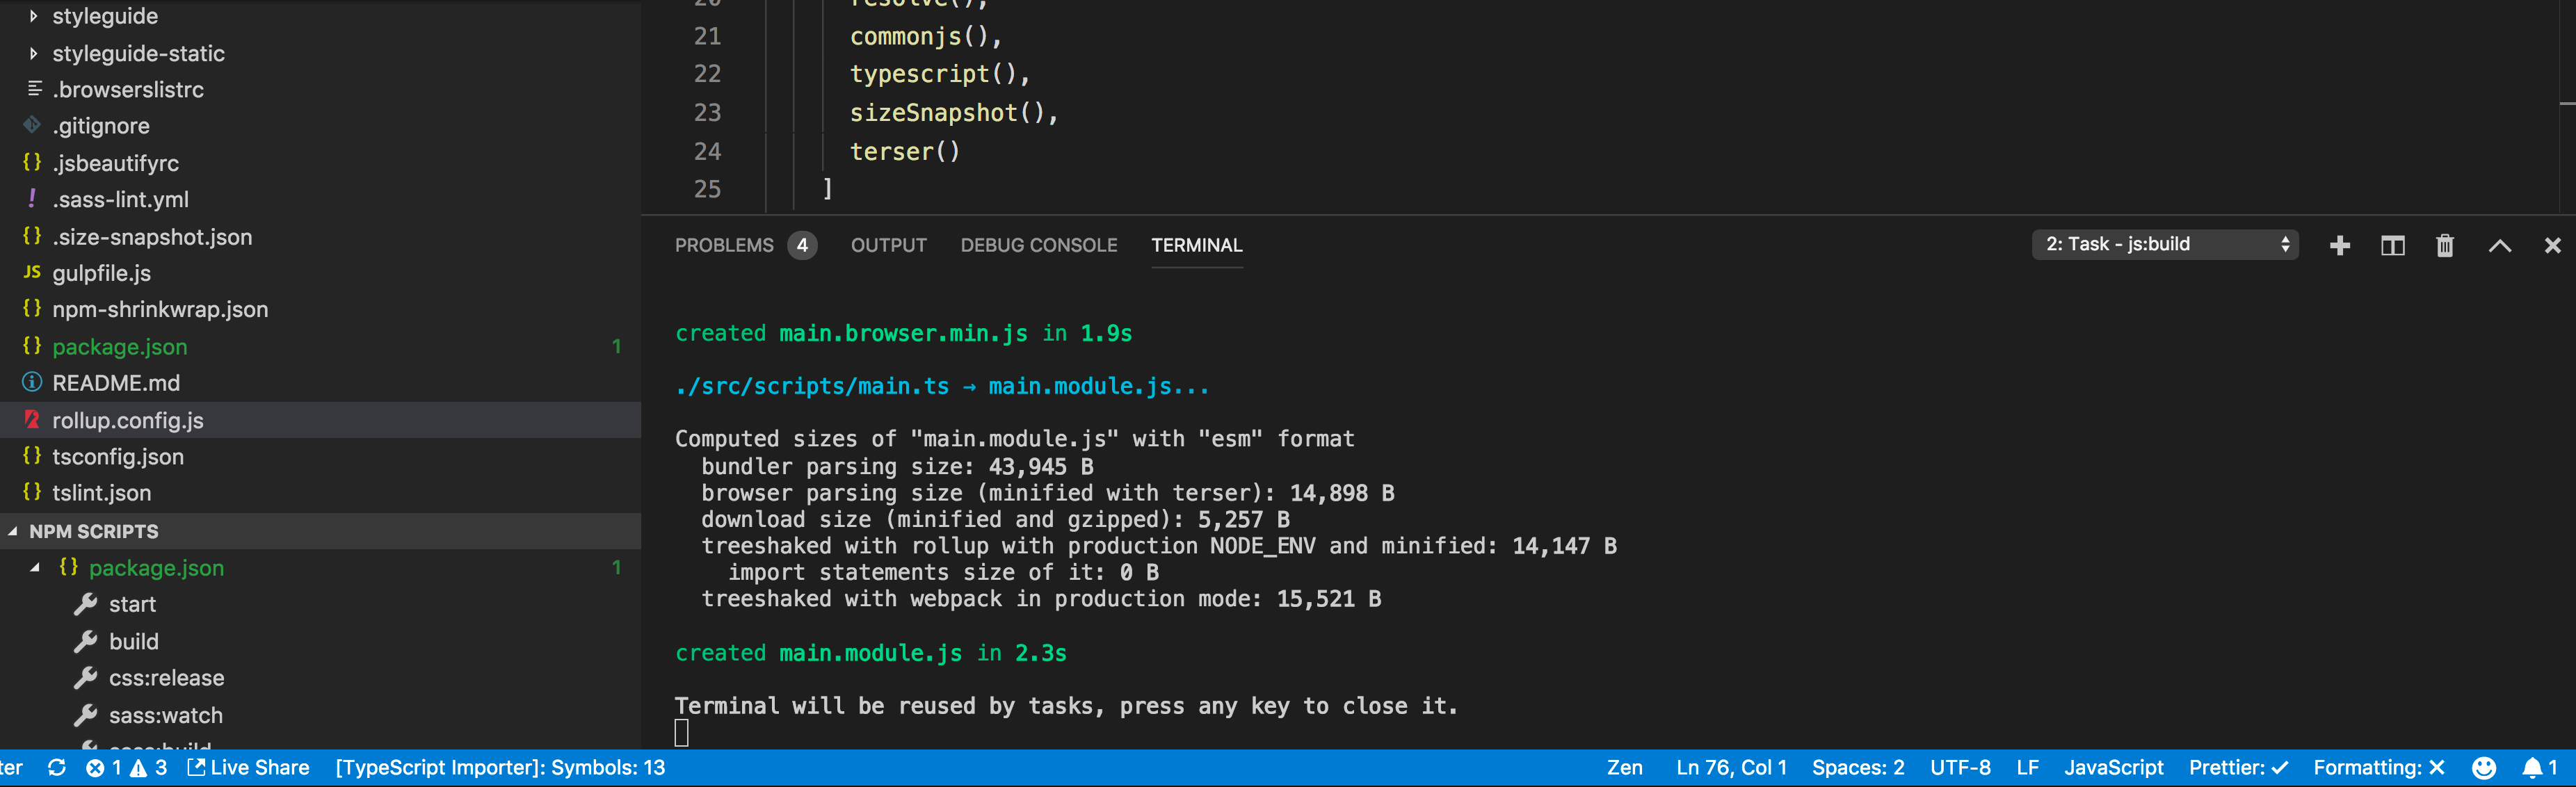This screenshot has height=787, width=2576.
Task: Toggle Prettier status in status bar
Action: click(x=2237, y=767)
